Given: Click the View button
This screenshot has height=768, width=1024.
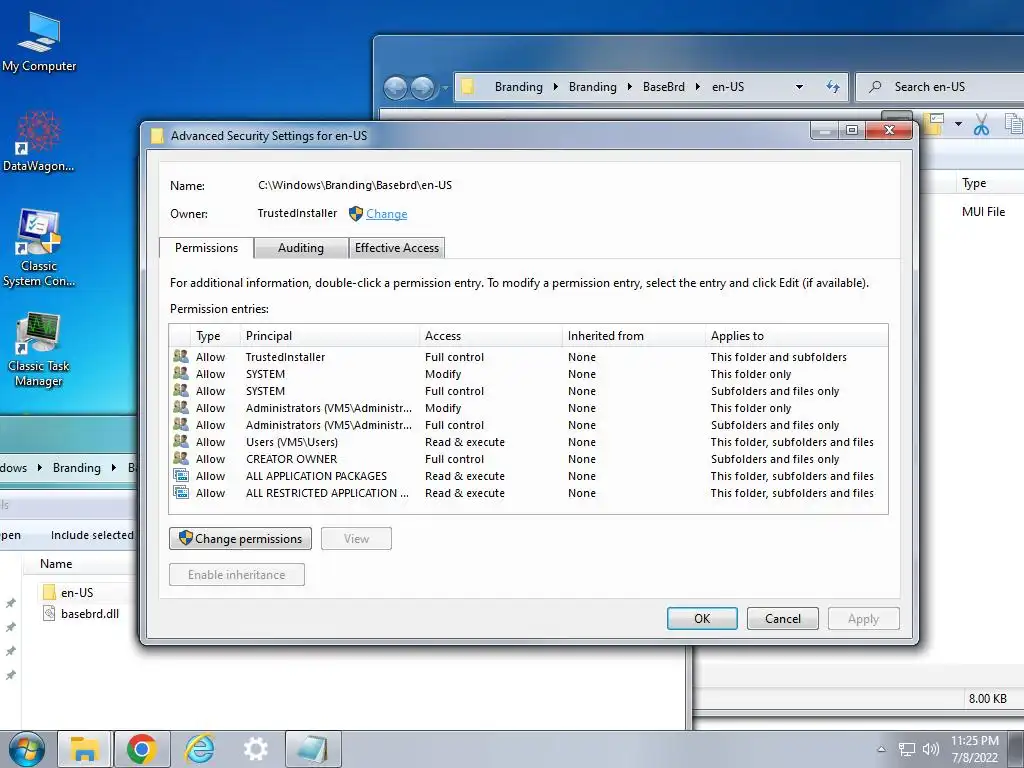Looking at the screenshot, I should (x=357, y=539).
